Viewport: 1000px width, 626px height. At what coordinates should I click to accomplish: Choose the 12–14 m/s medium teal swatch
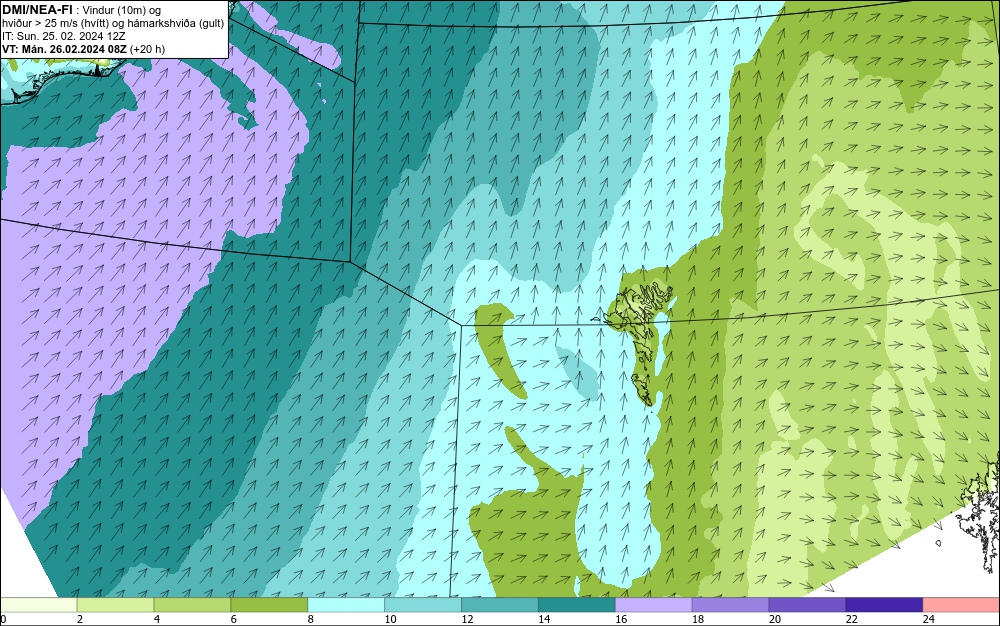pyautogui.click(x=499, y=605)
